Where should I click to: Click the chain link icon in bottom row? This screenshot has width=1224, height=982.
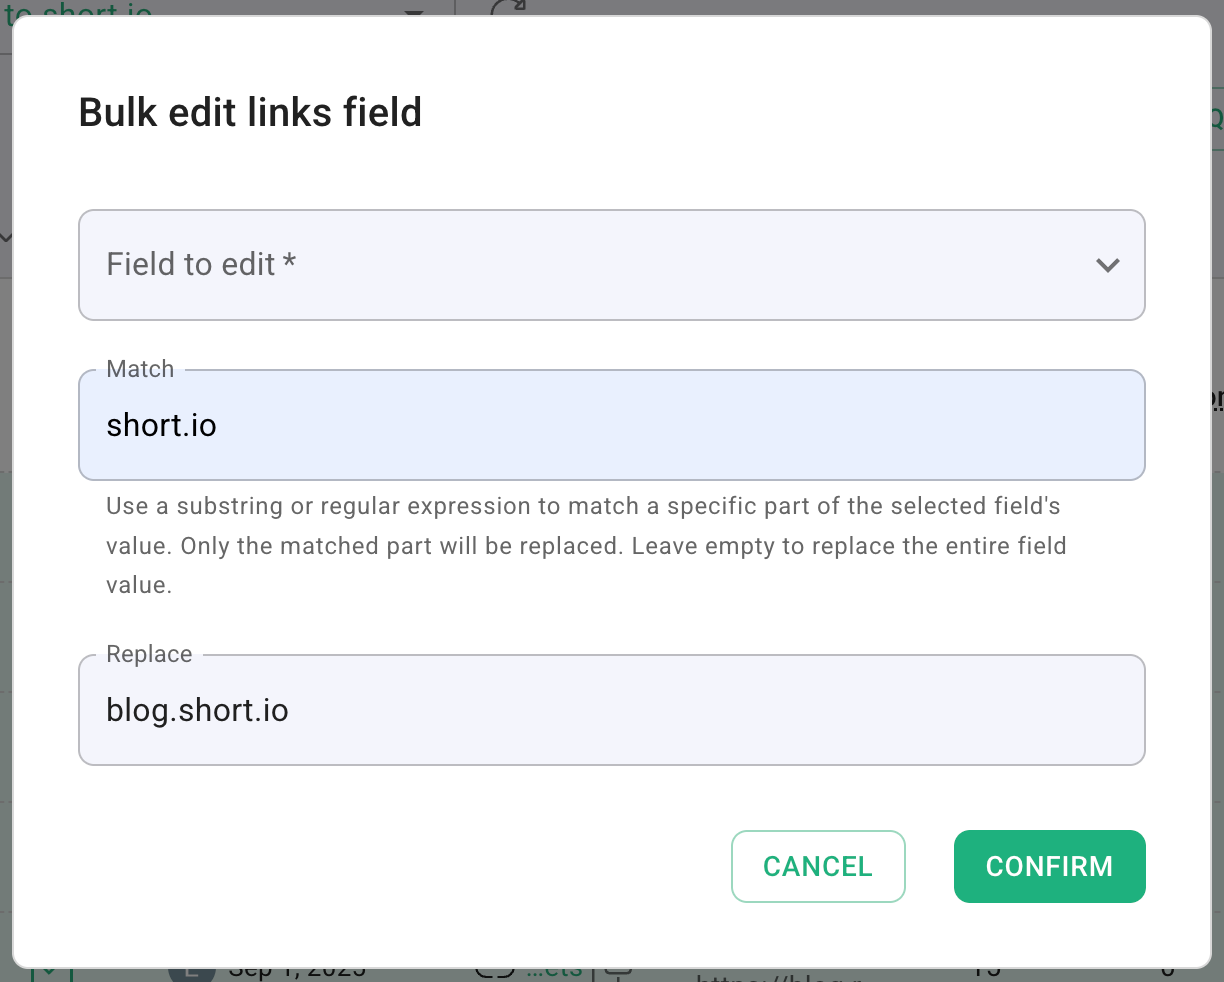click(x=495, y=972)
